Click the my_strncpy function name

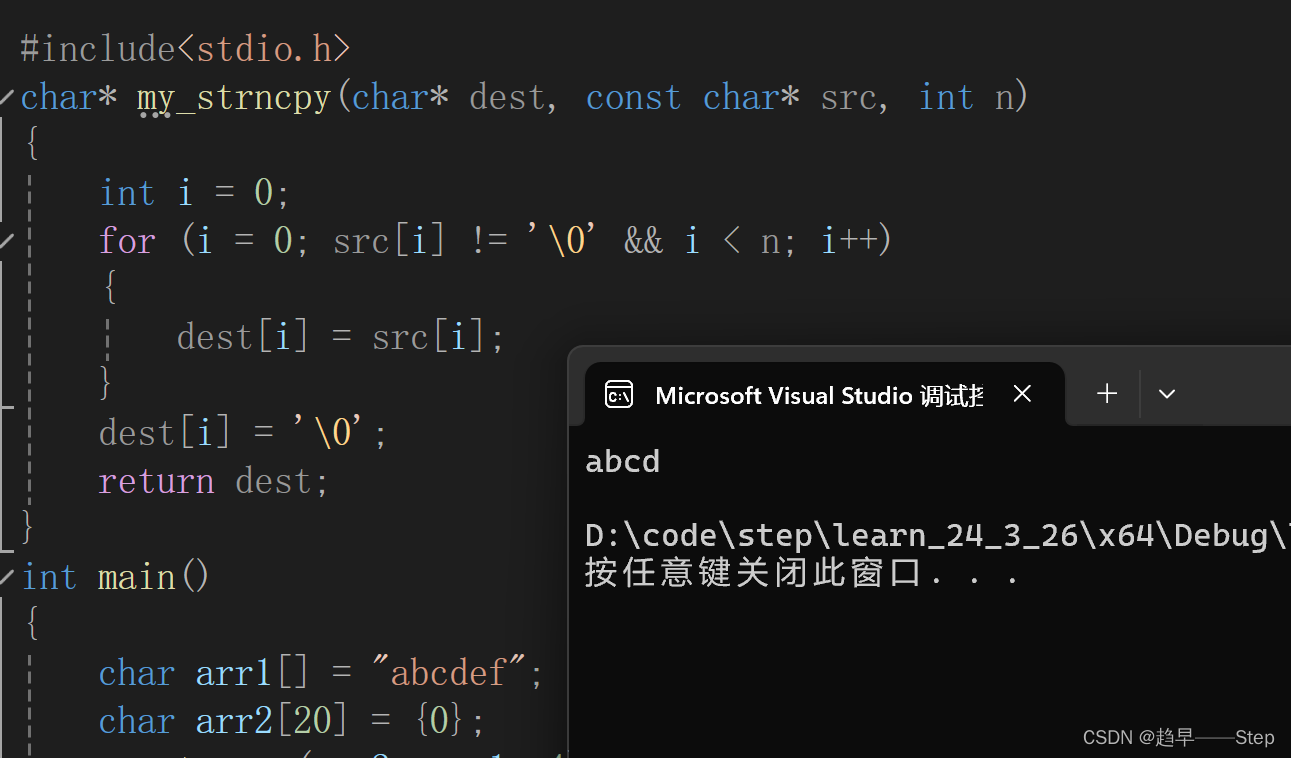click(234, 97)
